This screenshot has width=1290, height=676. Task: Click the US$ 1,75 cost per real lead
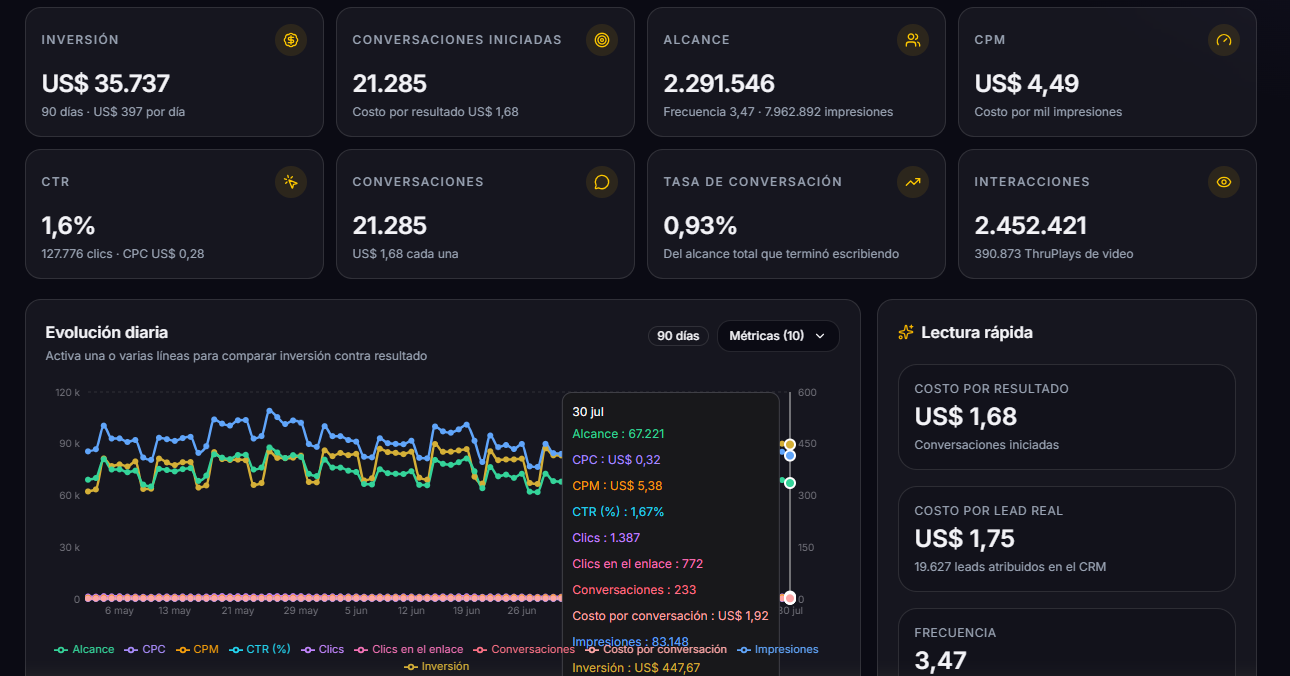[965, 538]
